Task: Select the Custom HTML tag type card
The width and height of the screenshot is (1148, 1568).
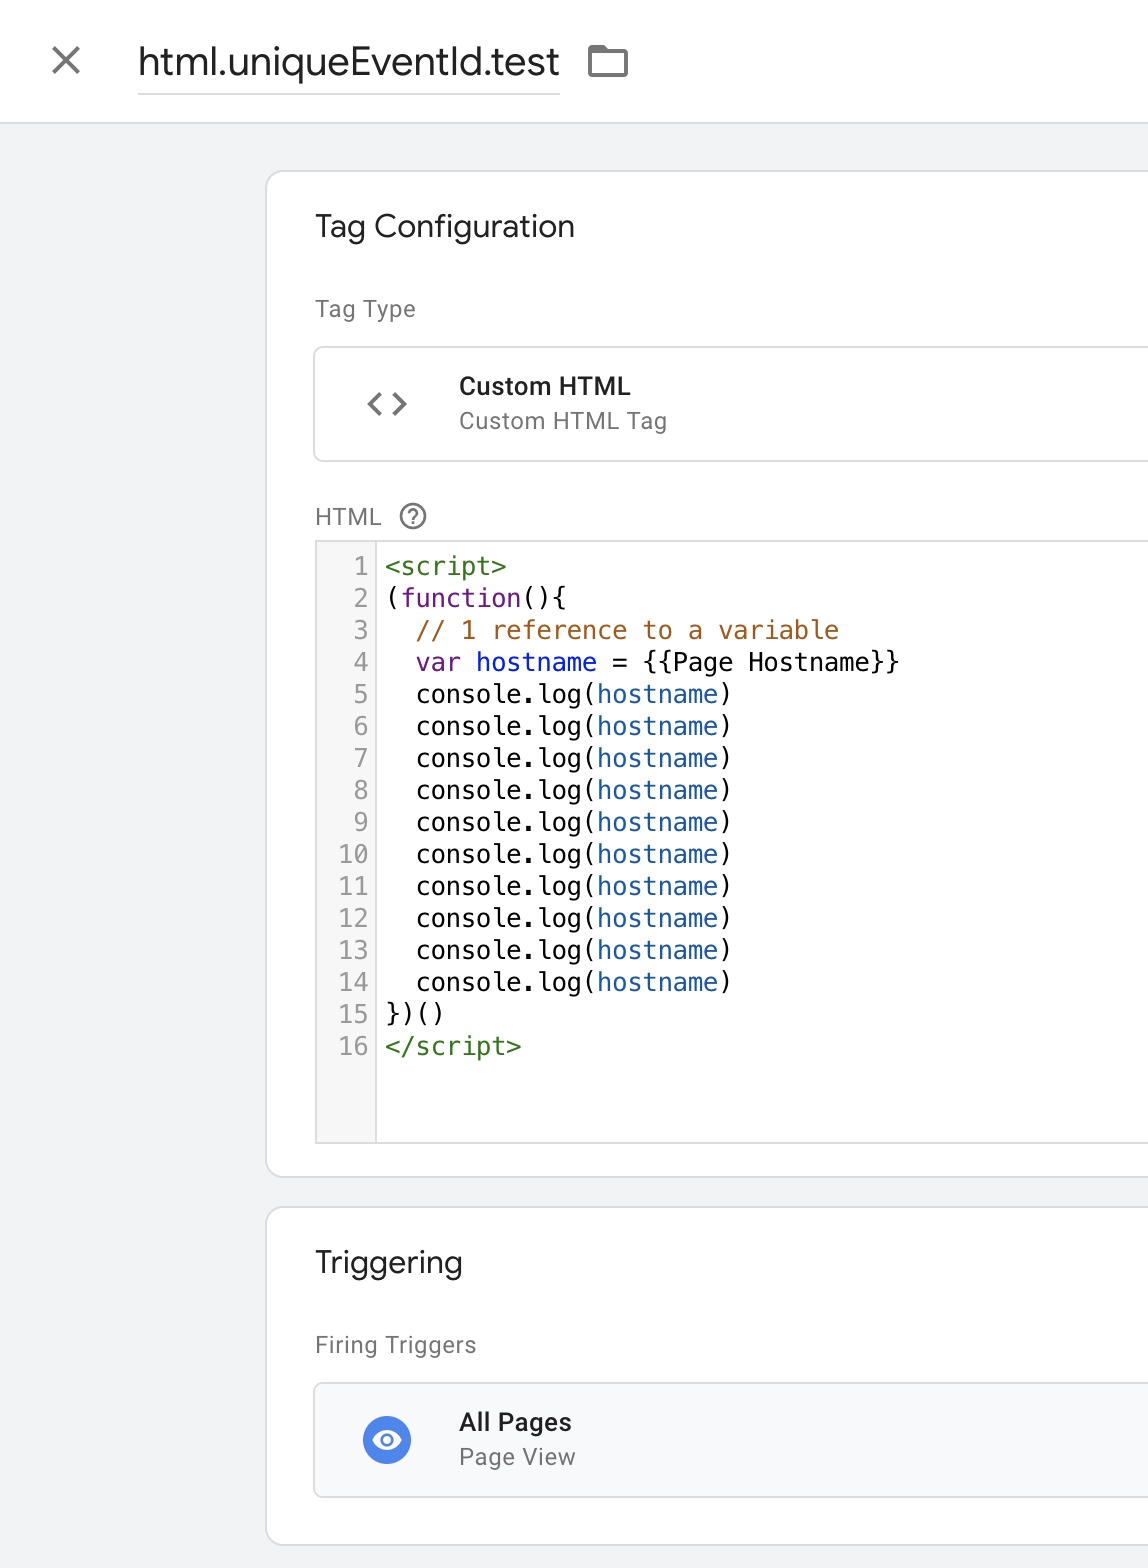Action: coord(730,404)
